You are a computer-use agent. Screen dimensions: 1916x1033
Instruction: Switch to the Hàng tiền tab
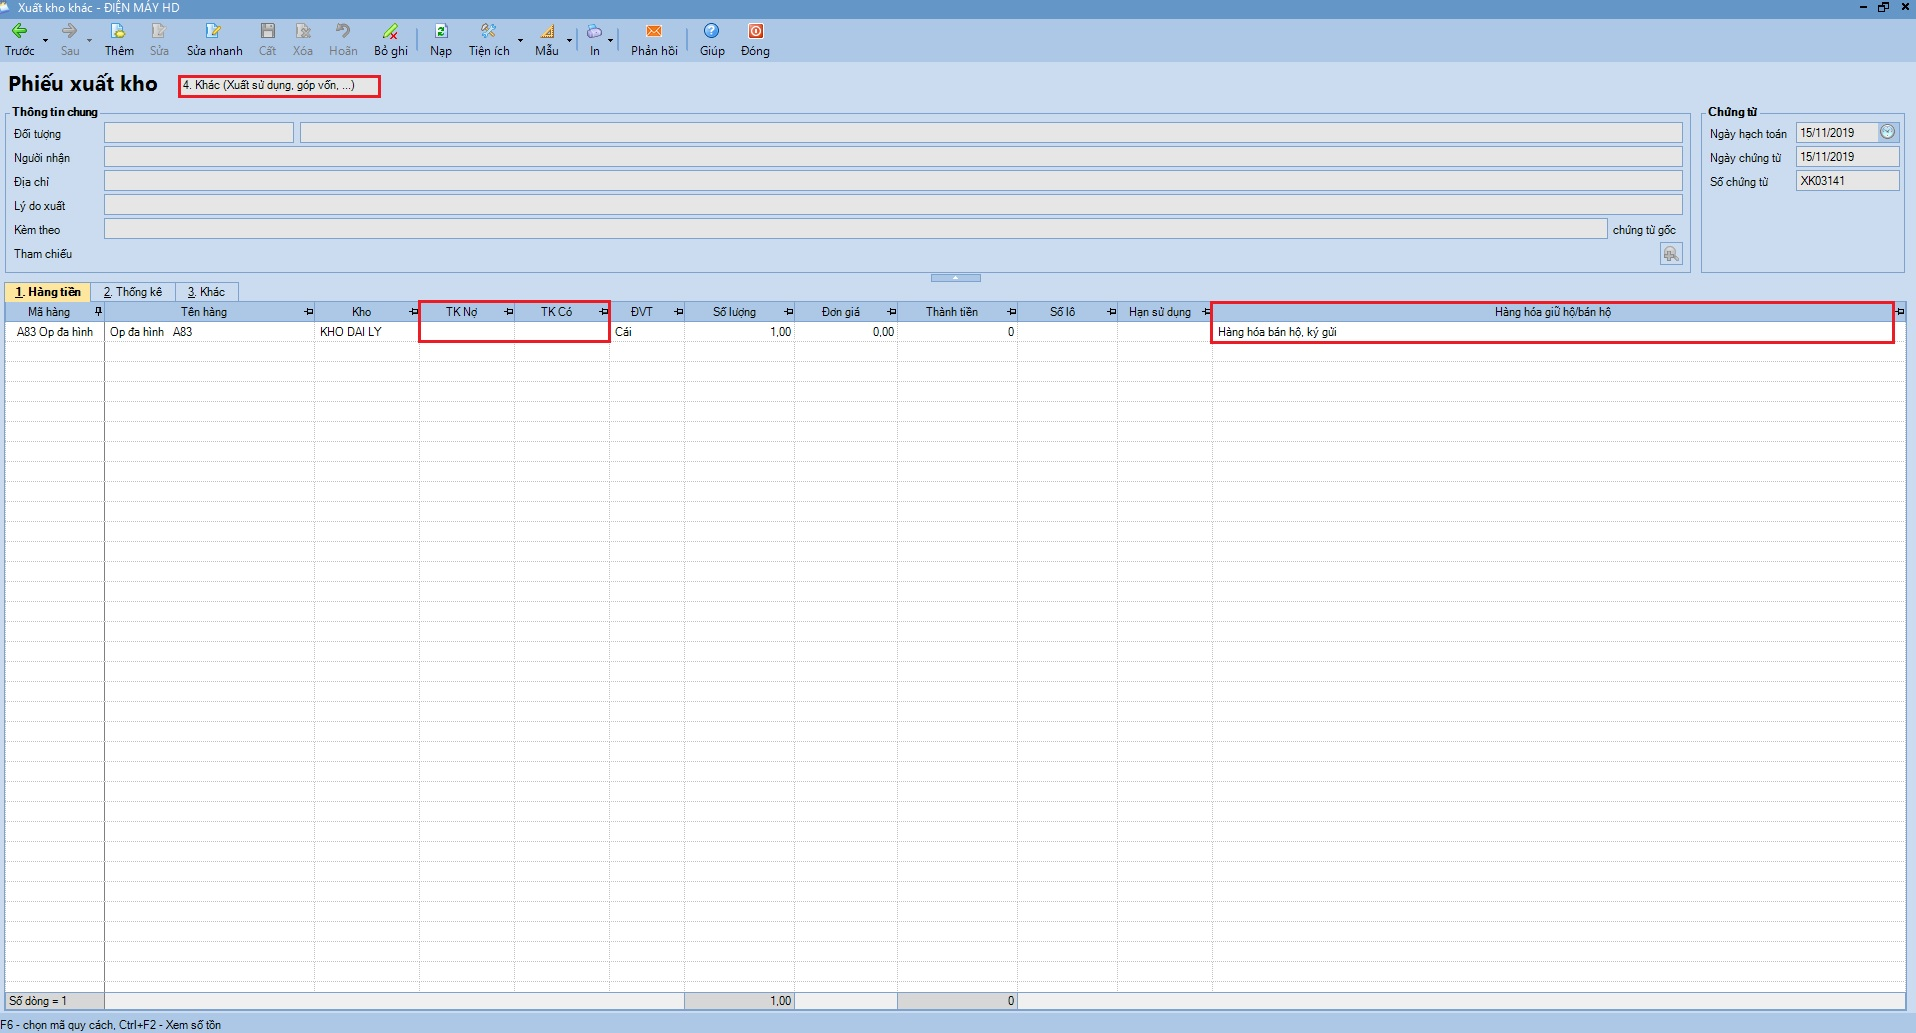click(47, 292)
